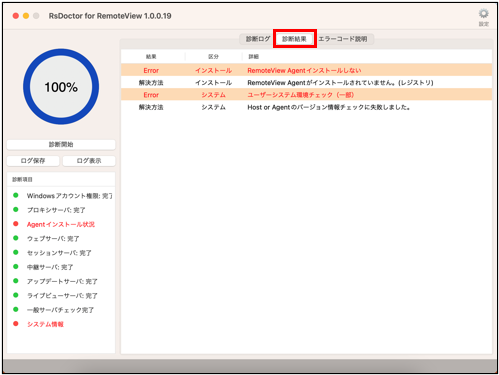Click green dot beside ウェブサーバ

tap(16, 238)
